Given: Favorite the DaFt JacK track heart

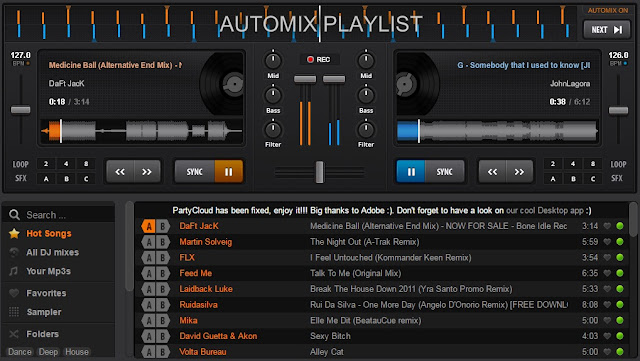Looking at the screenshot, I should (607, 226).
